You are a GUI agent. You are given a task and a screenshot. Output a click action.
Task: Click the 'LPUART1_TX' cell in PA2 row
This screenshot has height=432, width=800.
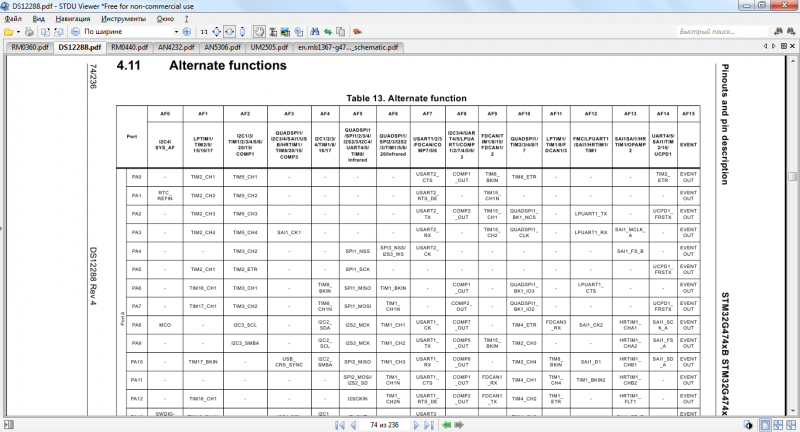(x=591, y=214)
